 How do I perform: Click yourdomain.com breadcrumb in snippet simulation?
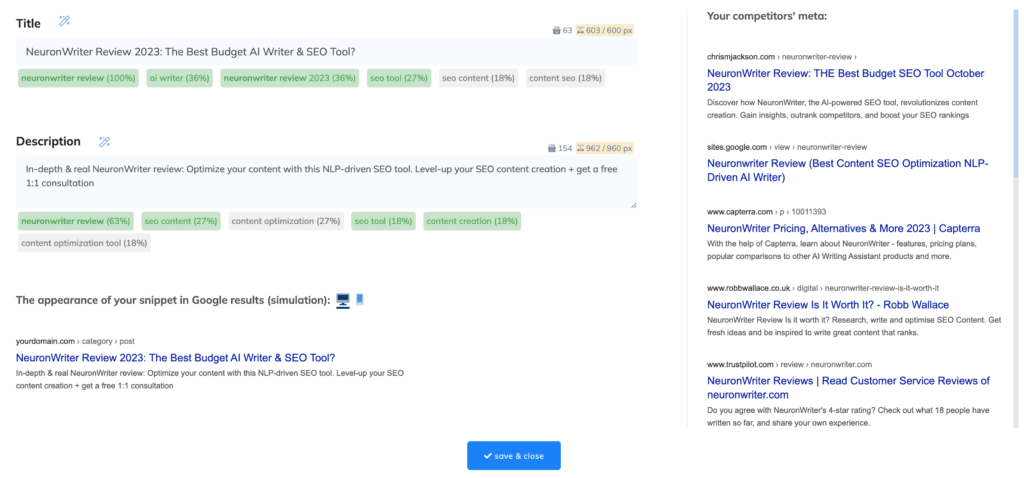(x=75, y=342)
